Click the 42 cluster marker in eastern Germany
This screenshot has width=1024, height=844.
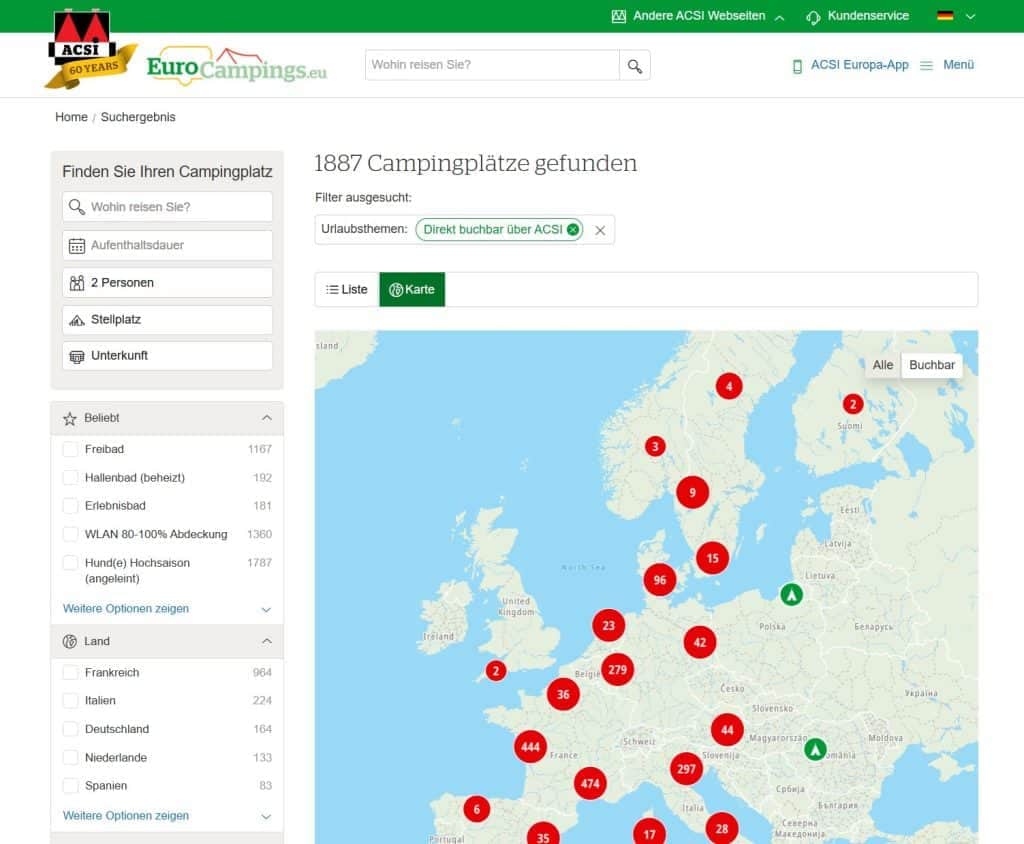point(699,642)
